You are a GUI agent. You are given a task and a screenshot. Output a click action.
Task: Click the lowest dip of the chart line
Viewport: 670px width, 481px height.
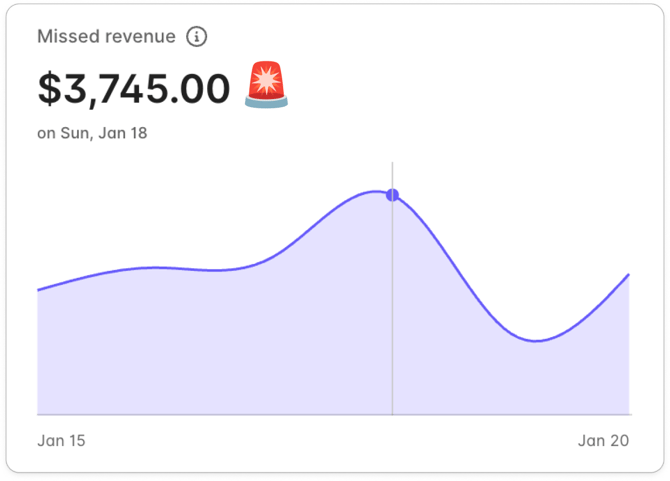[x=538, y=341]
